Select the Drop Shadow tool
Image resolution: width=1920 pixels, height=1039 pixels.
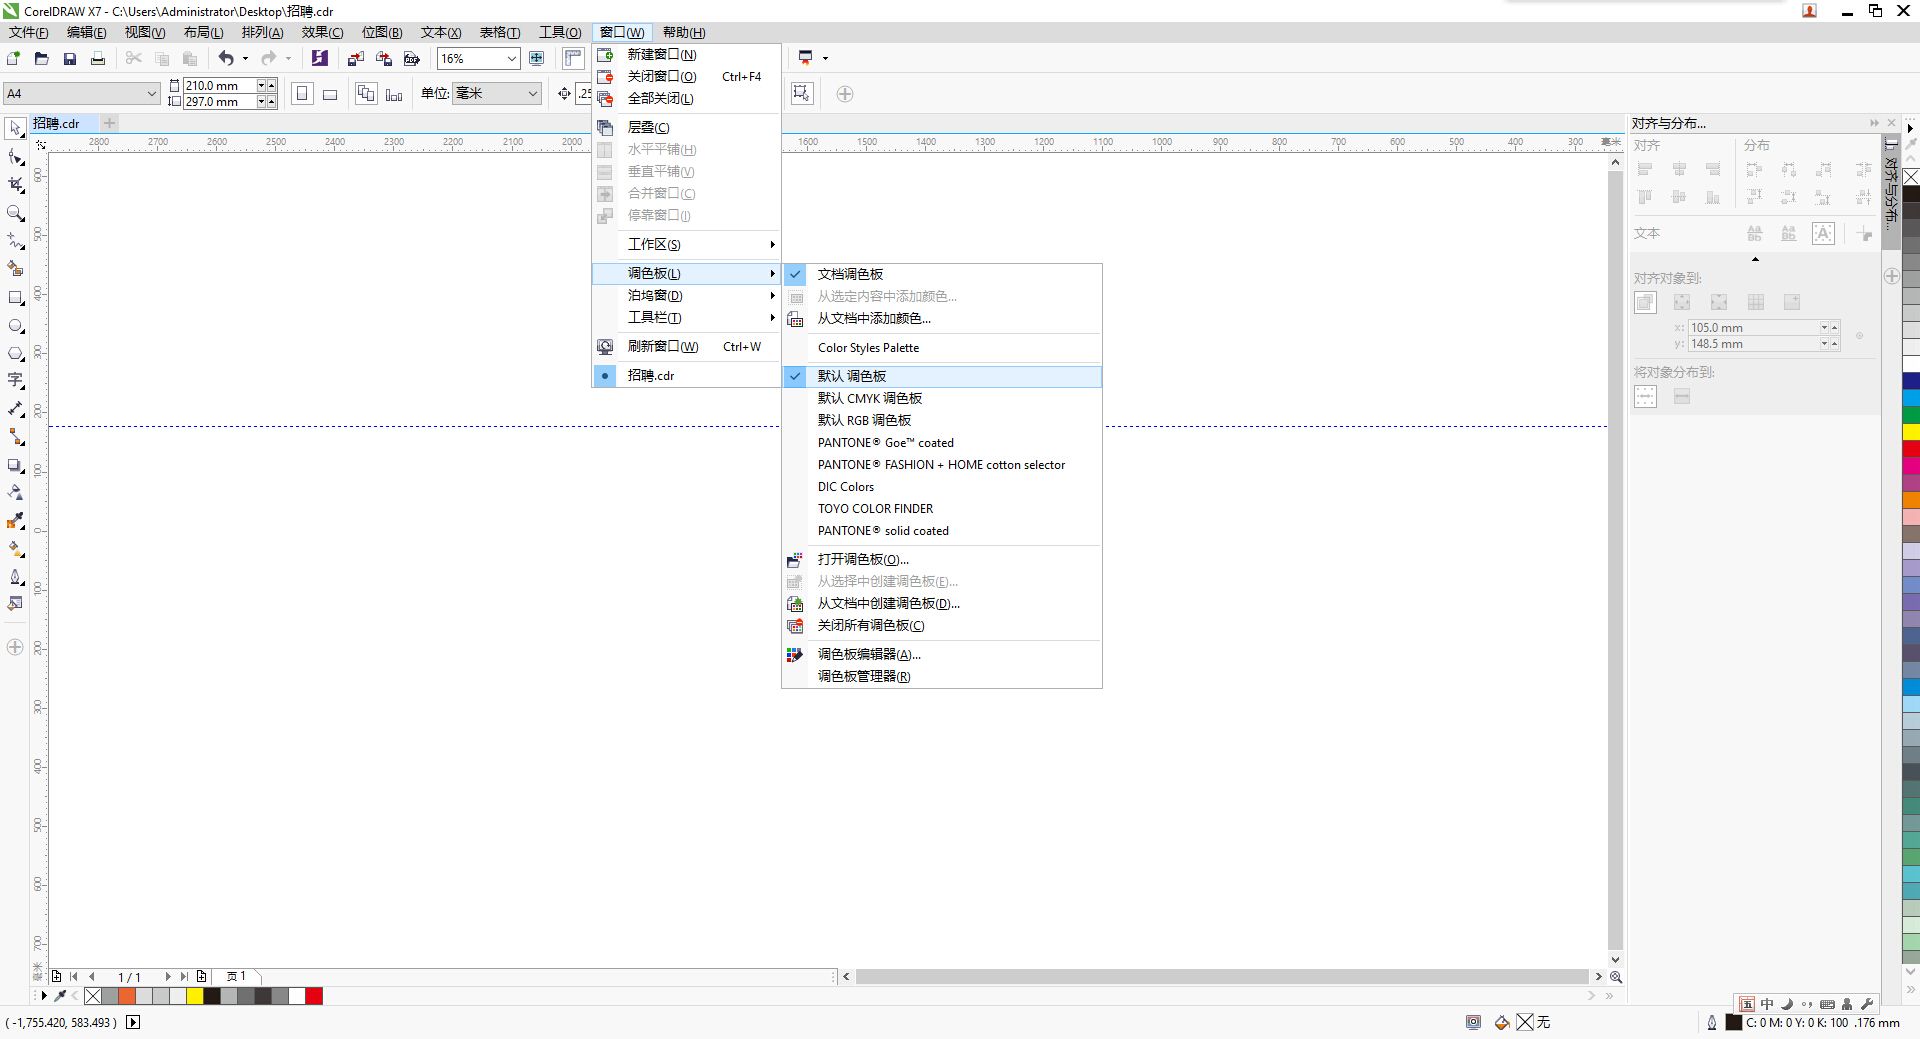pos(15,465)
